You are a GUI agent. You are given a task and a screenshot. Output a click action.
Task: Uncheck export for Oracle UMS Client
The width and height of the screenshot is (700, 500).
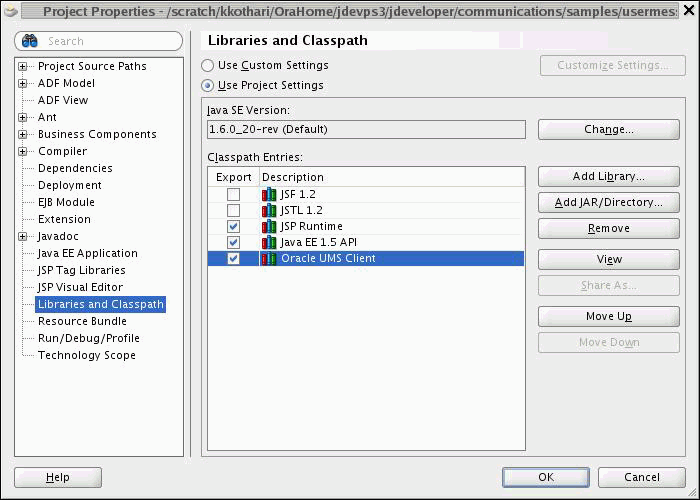233,258
